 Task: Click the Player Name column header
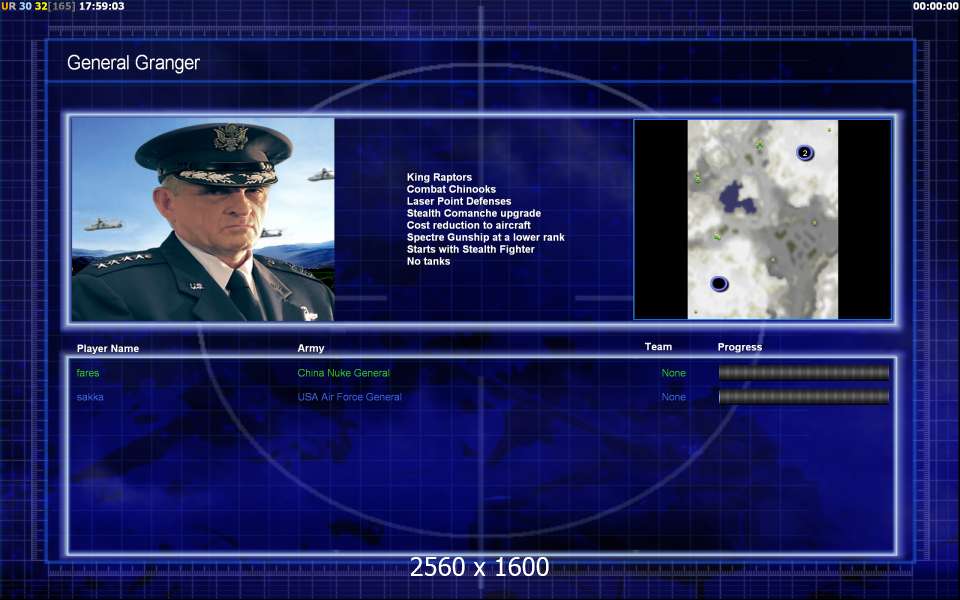coord(108,348)
